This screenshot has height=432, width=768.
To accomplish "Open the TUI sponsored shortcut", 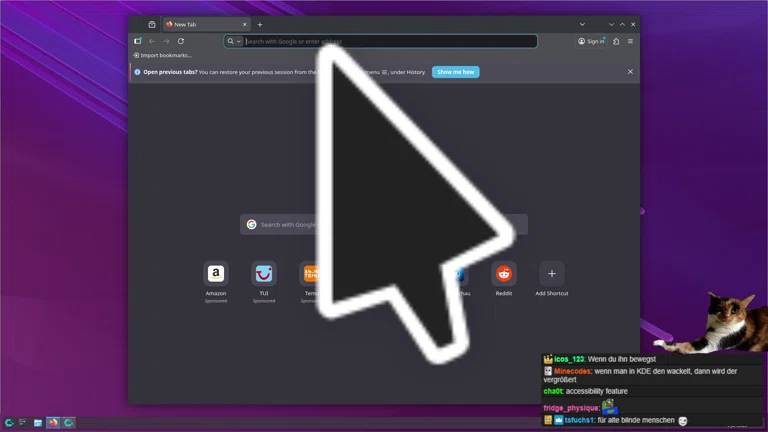I will tap(264, 274).
